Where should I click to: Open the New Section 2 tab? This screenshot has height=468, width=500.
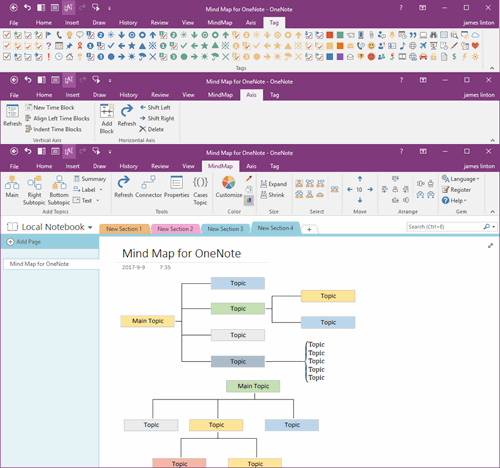[175, 229]
